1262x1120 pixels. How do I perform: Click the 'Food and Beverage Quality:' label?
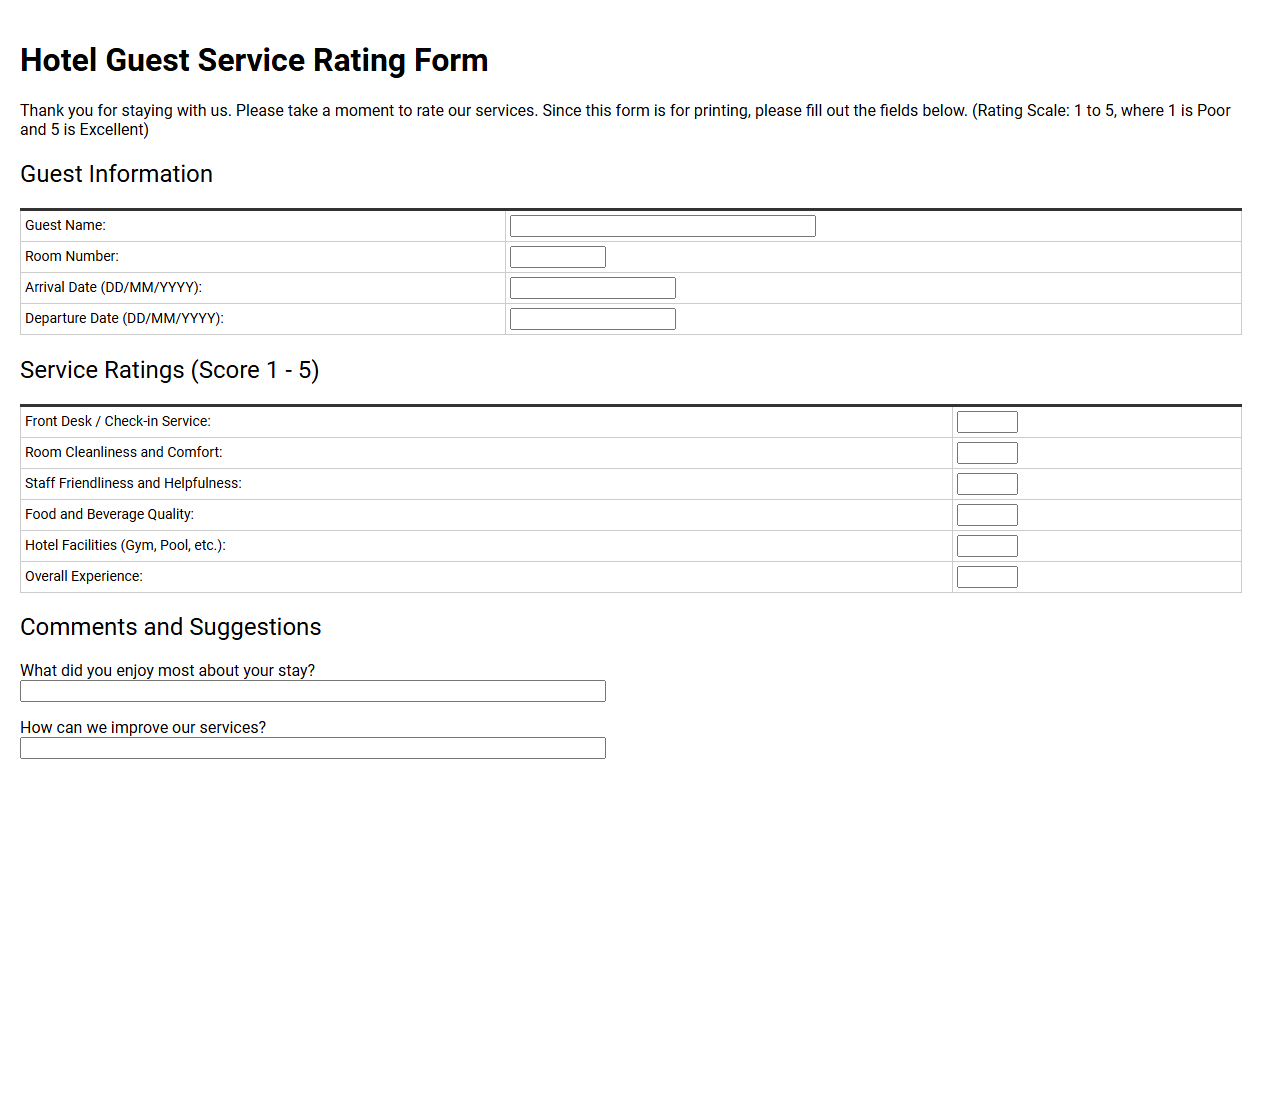click(x=109, y=515)
